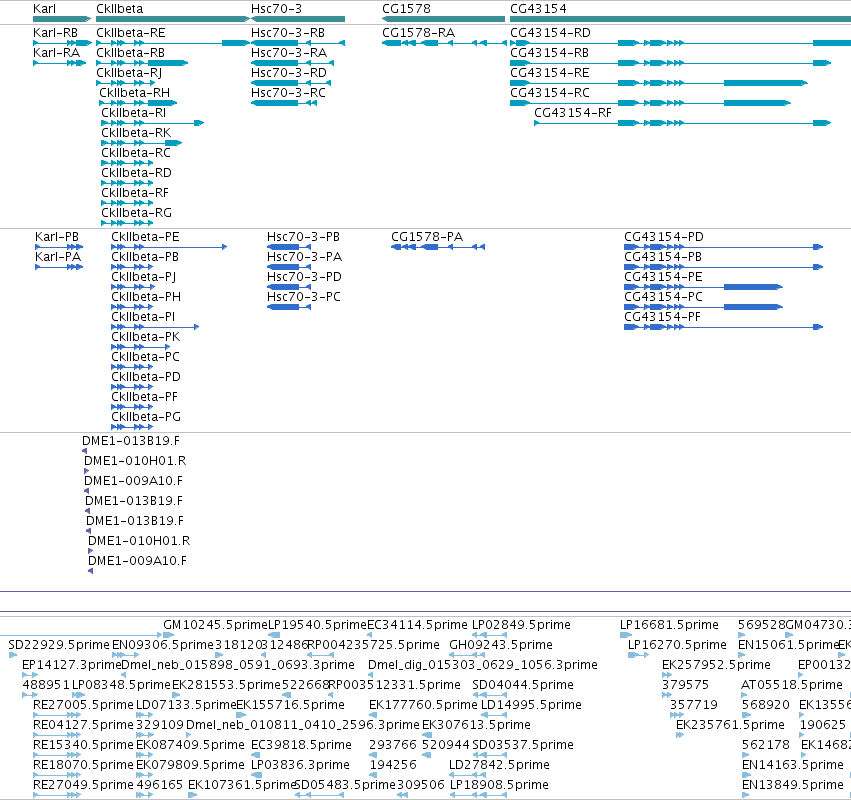
Task: Click protein CG43154-PE
Action: (703, 287)
